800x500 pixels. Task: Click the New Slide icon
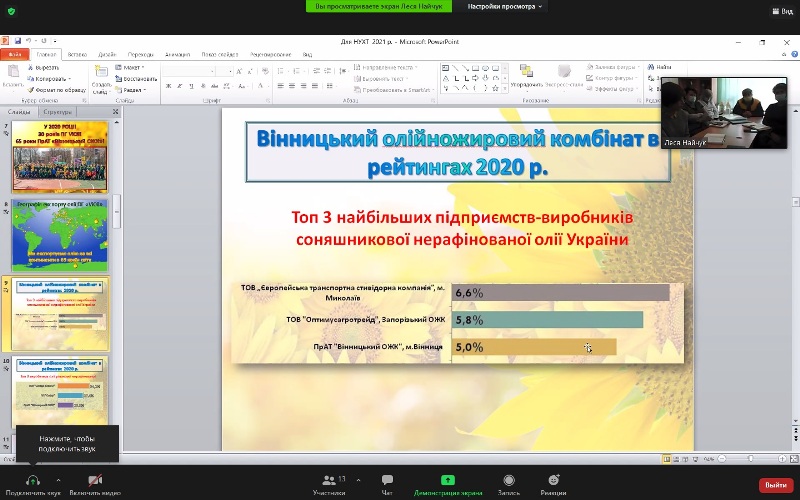(102, 72)
